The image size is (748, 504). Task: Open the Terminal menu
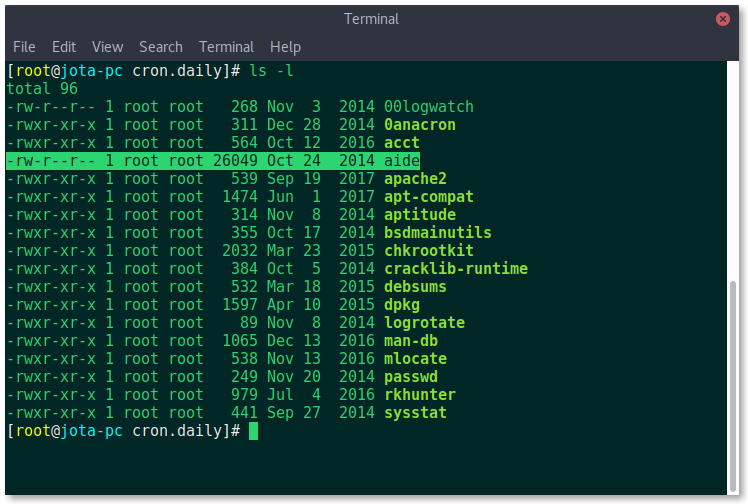(x=226, y=47)
